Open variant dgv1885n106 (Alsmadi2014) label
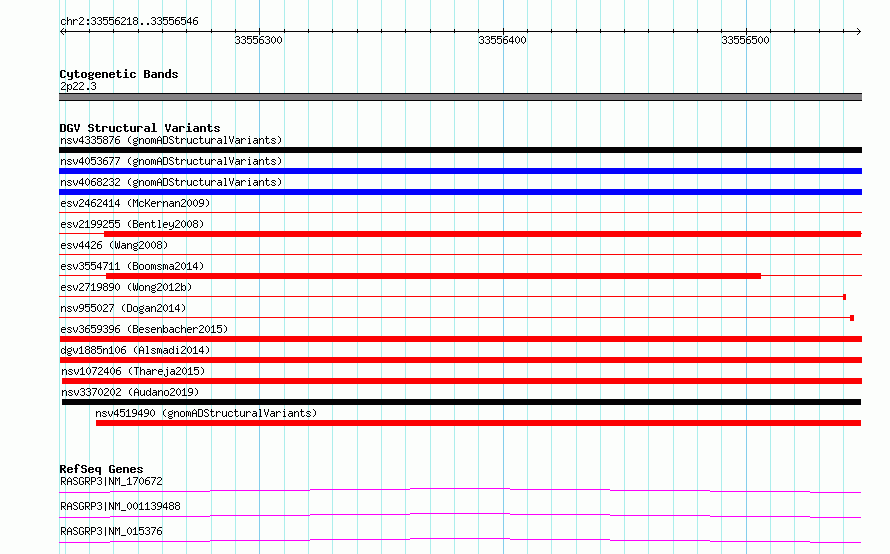The image size is (890, 554). click(x=135, y=350)
